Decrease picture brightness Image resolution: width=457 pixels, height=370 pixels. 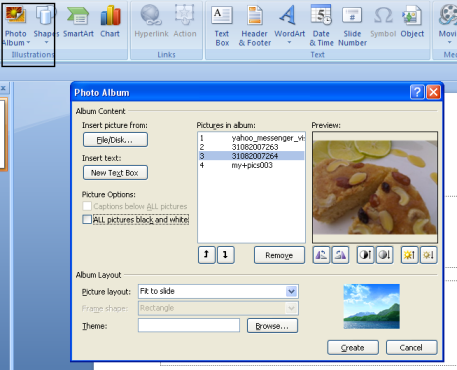[428, 255]
